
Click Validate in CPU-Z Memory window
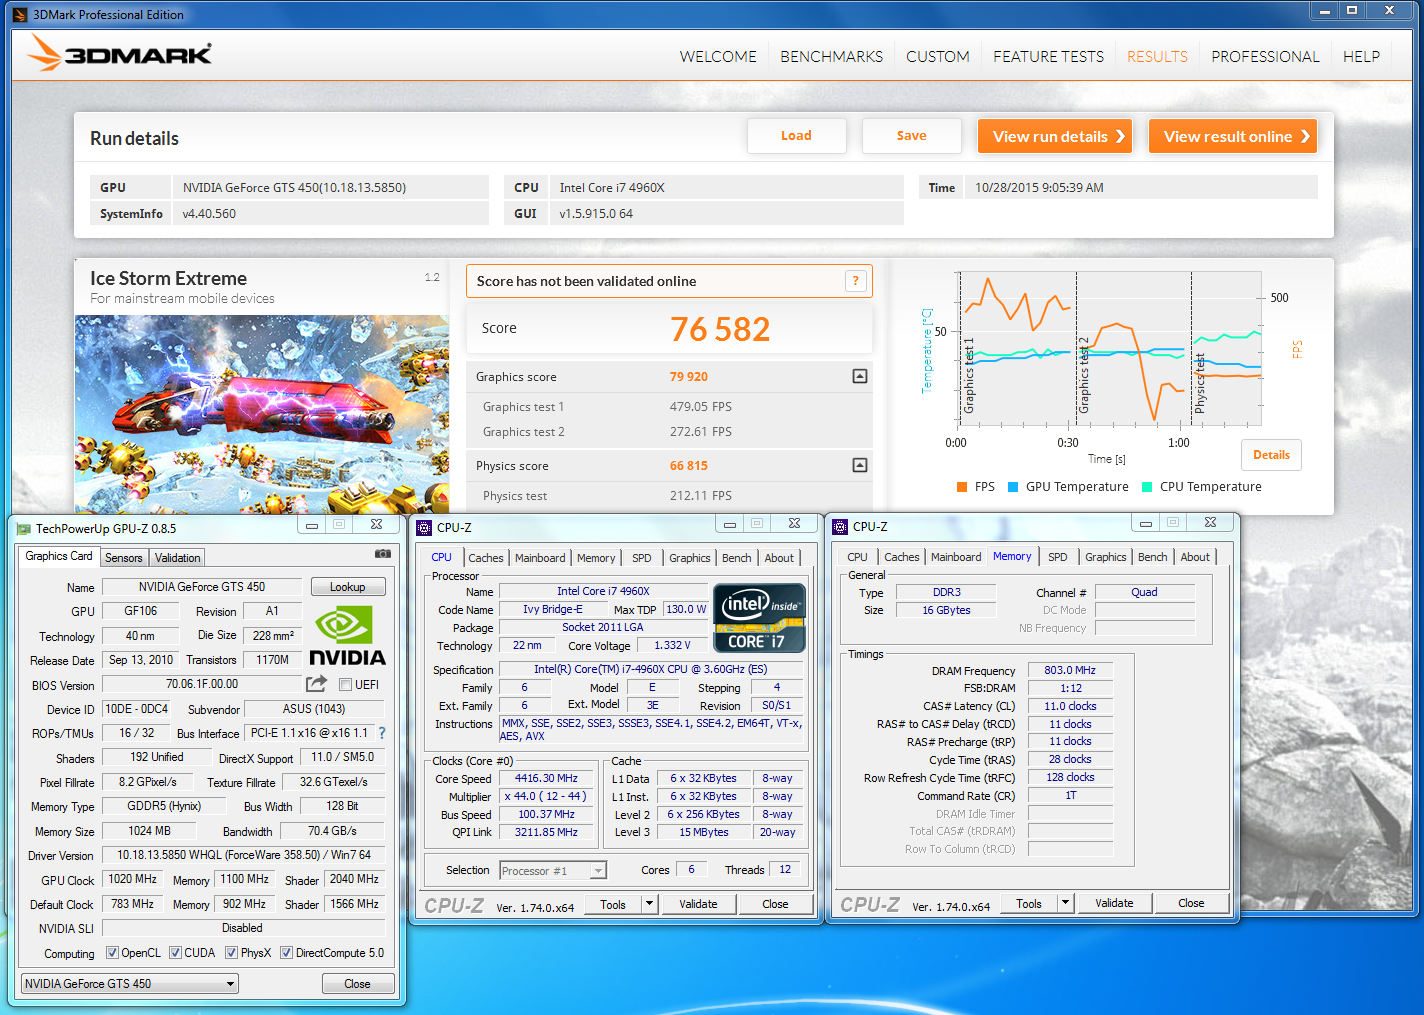1114,903
